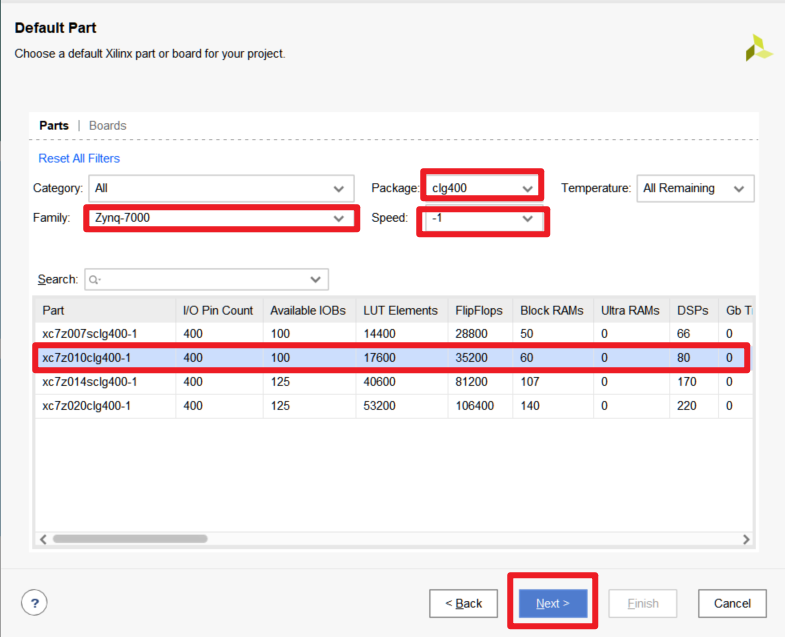Click DSPs value 220
The height and width of the screenshot is (637, 785).
point(687,406)
